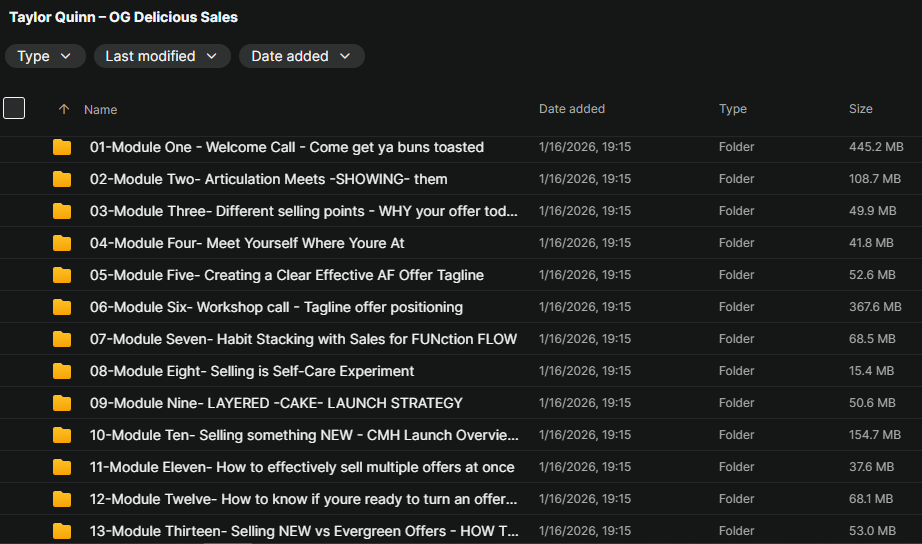Viewport: 922px width, 544px height.
Task: Click the folder icon for 13-Module Thirteen
Action: [x=62, y=532]
